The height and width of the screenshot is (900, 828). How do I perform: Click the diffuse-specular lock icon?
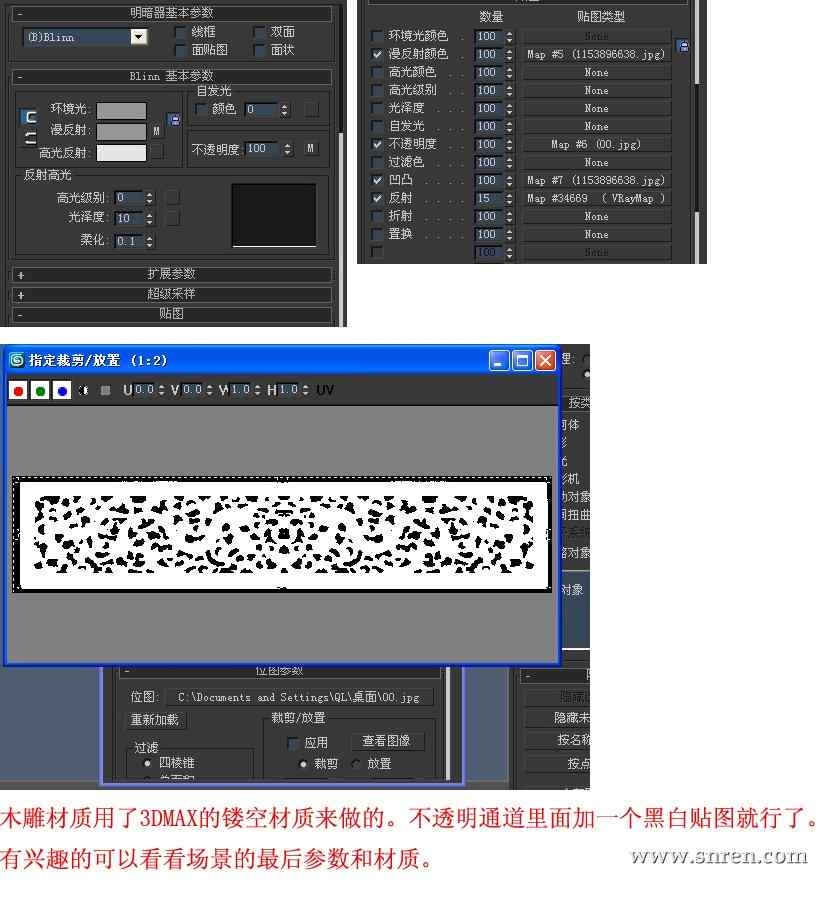(29, 138)
